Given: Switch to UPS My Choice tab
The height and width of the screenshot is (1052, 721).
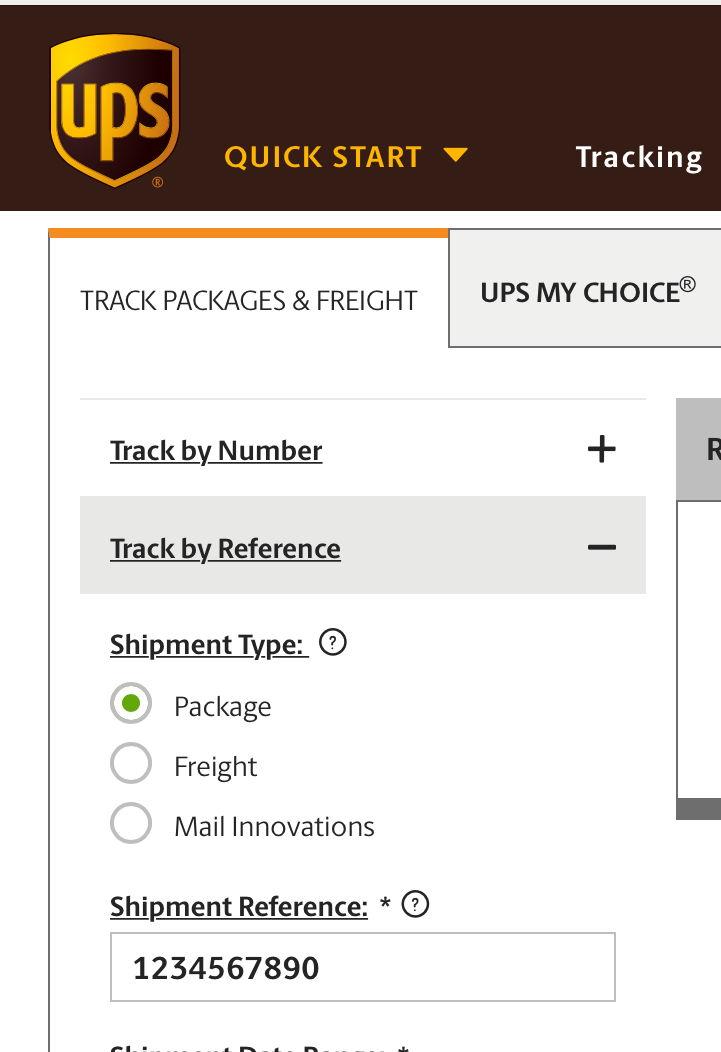Looking at the screenshot, I should tap(588, 291).
